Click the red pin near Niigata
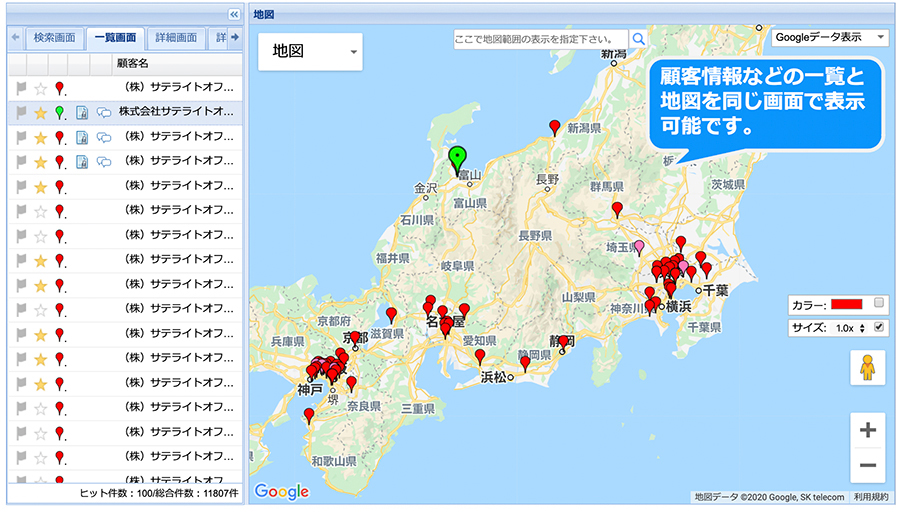Screen dimensions: 900x512 coord(555,126)
